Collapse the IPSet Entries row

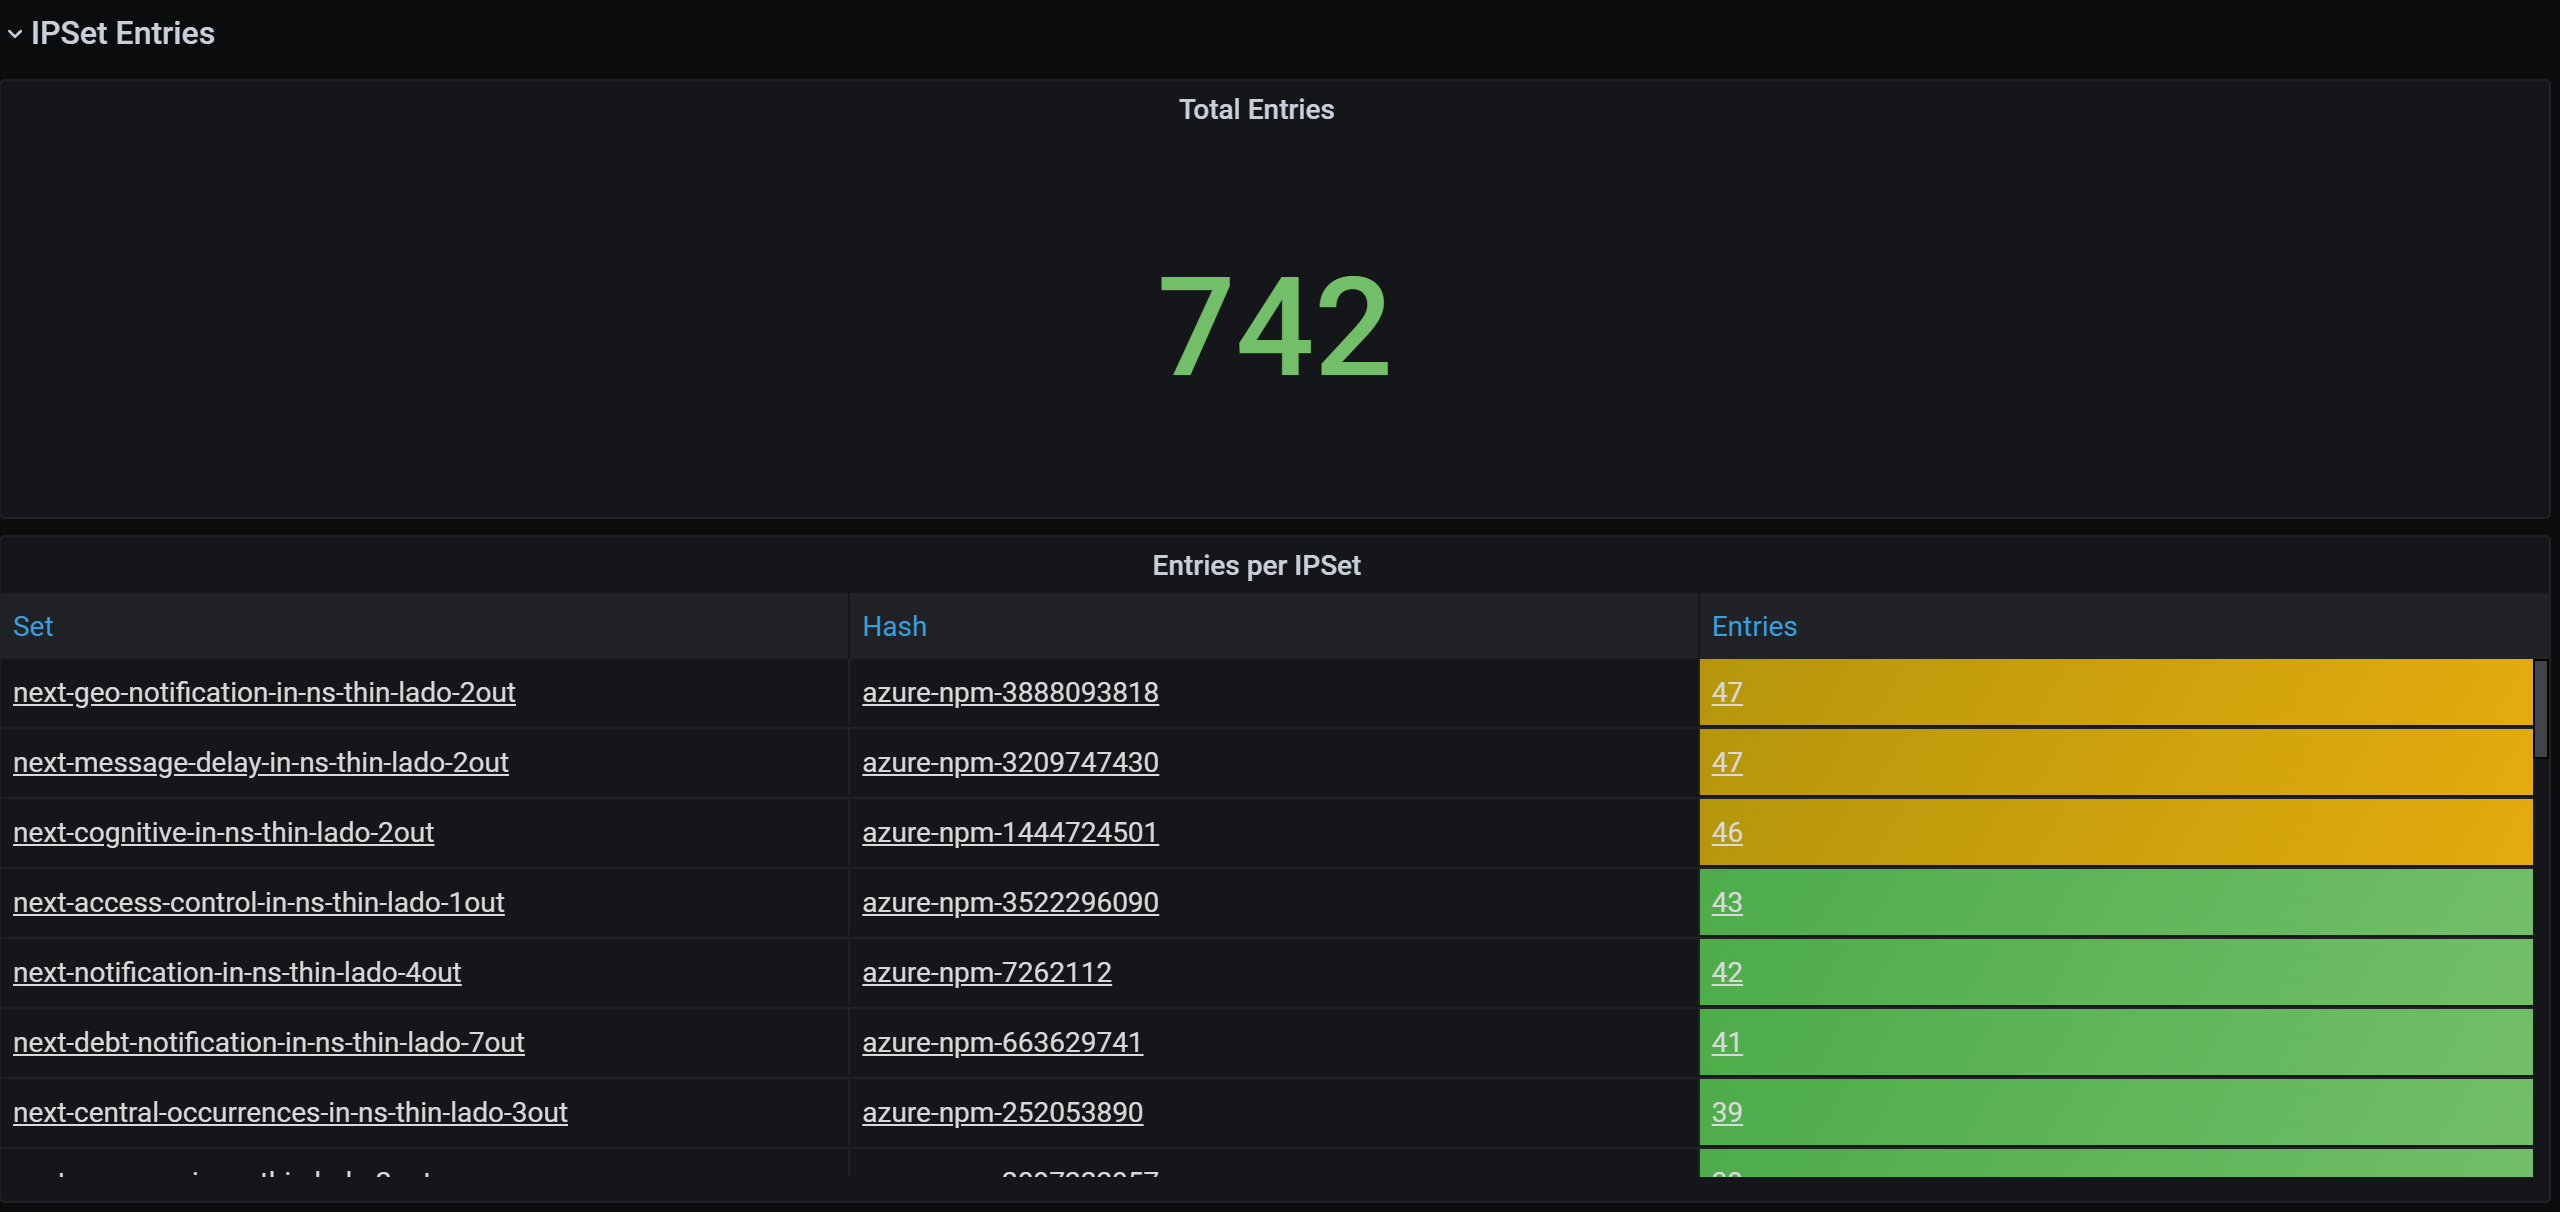click(x=15, y=34)
